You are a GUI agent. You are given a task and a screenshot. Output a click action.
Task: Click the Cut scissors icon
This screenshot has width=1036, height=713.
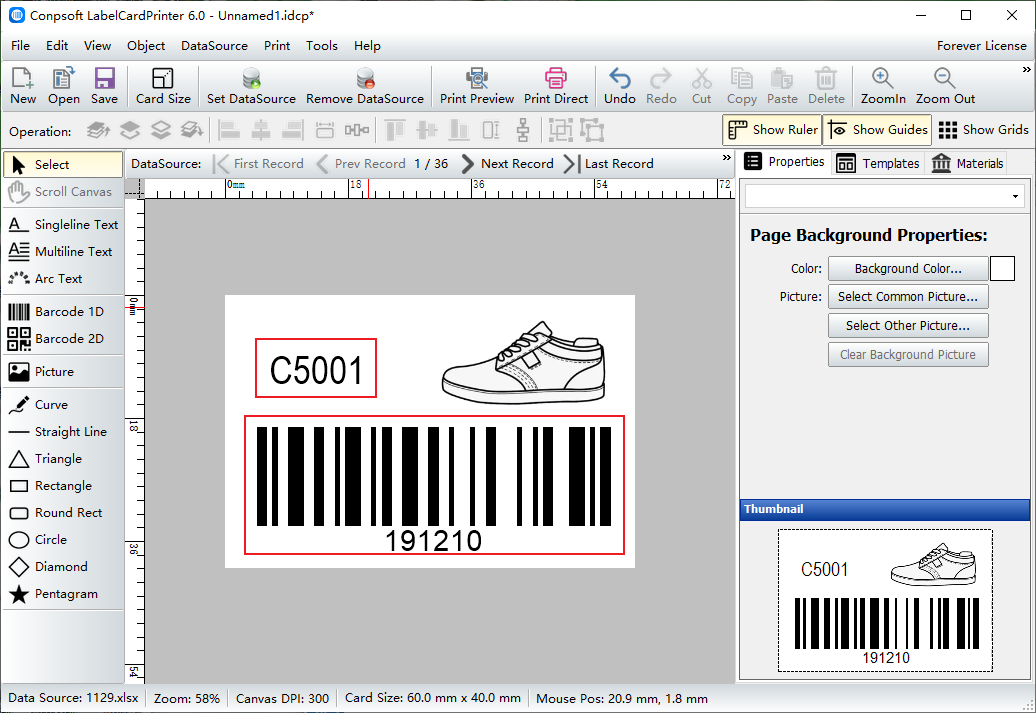702,87
